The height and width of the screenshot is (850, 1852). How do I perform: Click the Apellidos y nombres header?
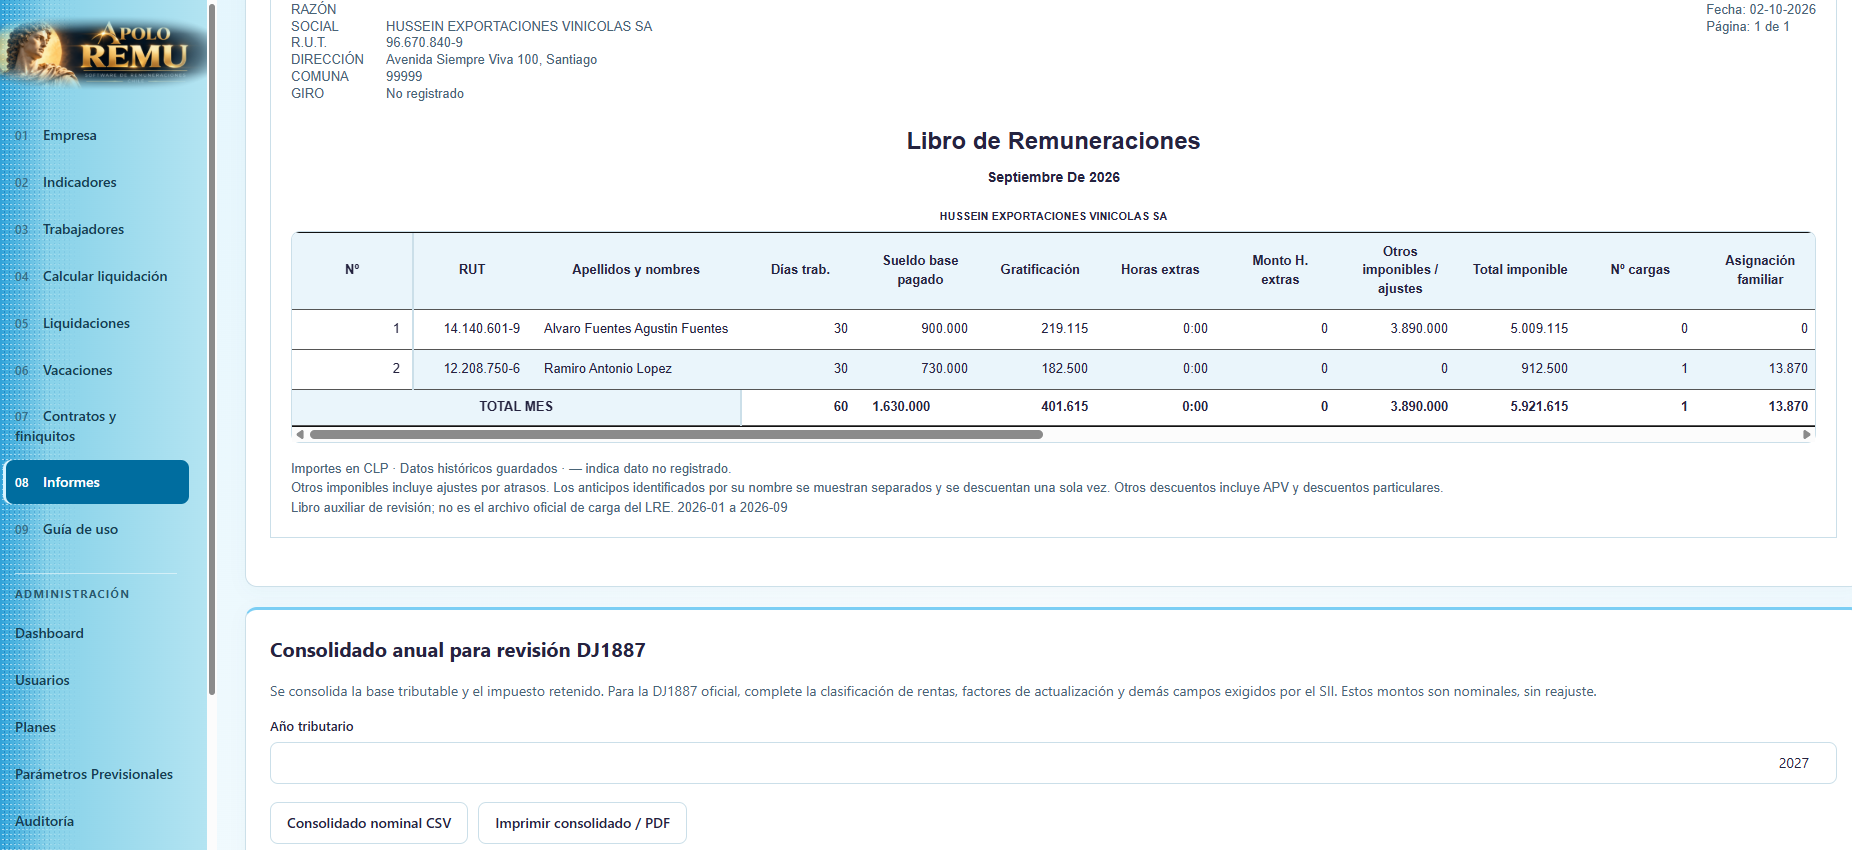636,270
